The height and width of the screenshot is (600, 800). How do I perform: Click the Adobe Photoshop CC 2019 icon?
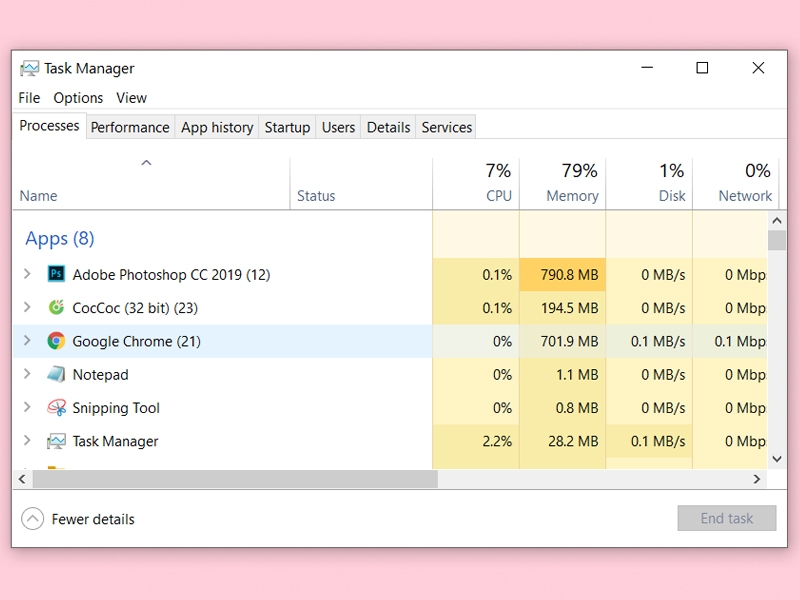coord(58,274)
